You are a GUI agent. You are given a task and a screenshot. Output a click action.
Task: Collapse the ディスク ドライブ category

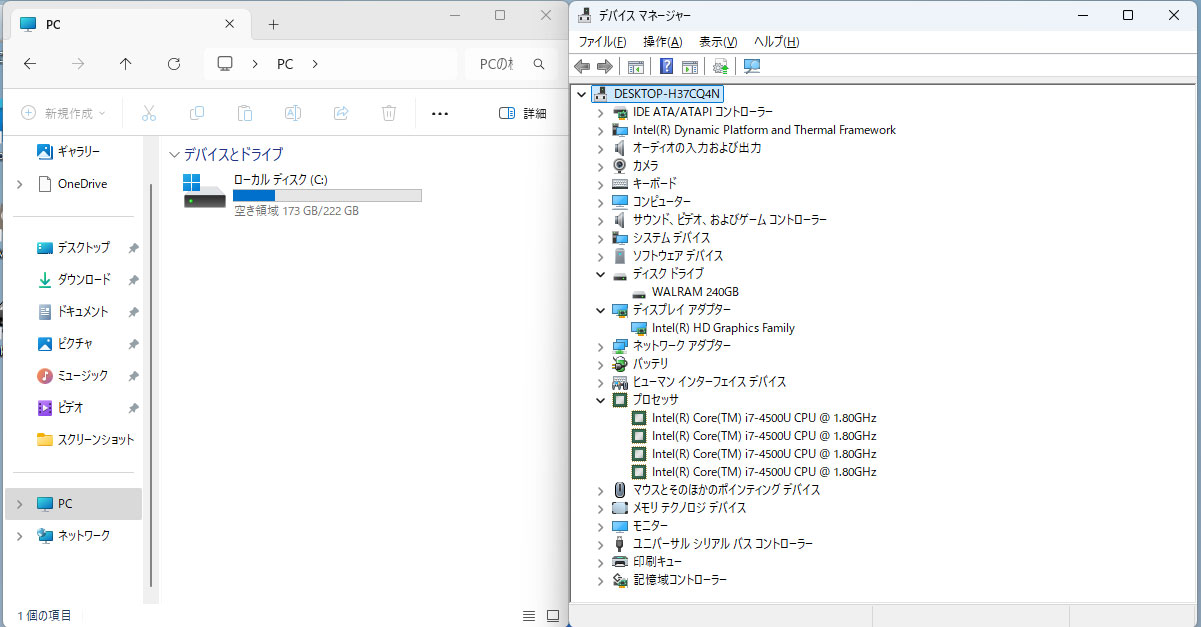600,274
